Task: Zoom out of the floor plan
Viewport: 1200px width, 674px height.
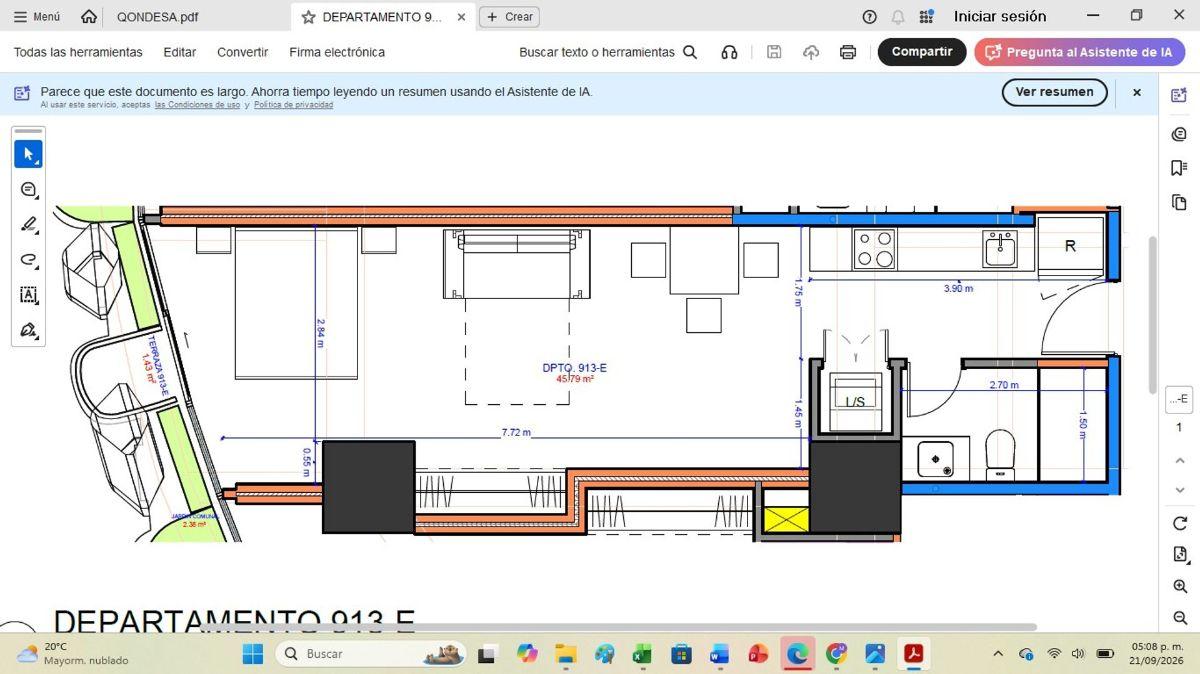Action: click(x=1180, y=617)
